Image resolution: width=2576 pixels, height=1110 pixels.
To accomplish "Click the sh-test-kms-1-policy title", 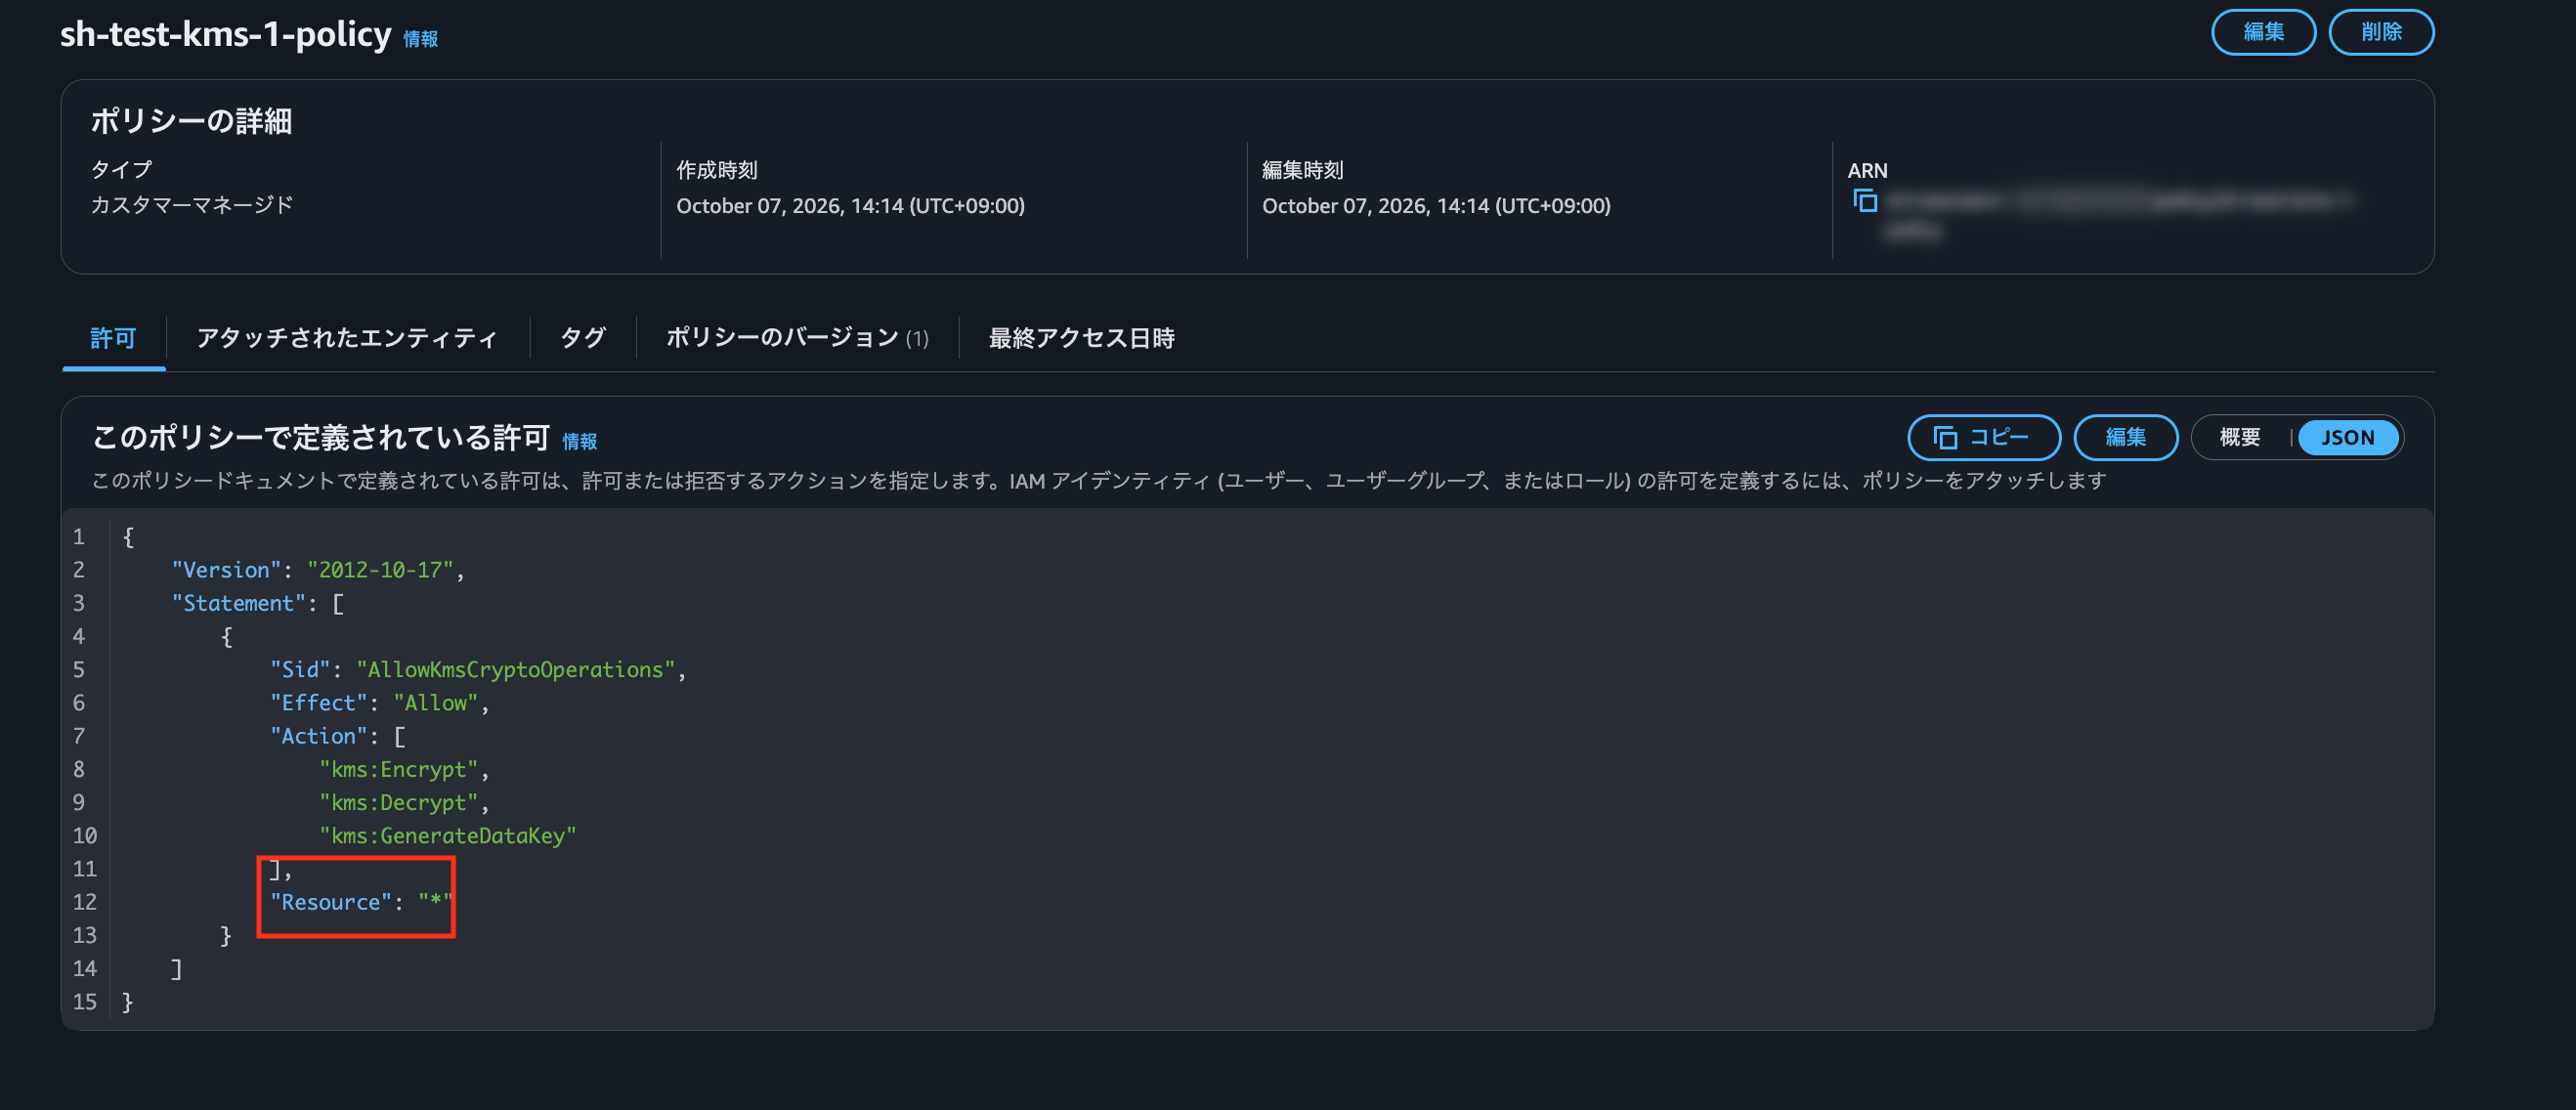I will point(226,34).
